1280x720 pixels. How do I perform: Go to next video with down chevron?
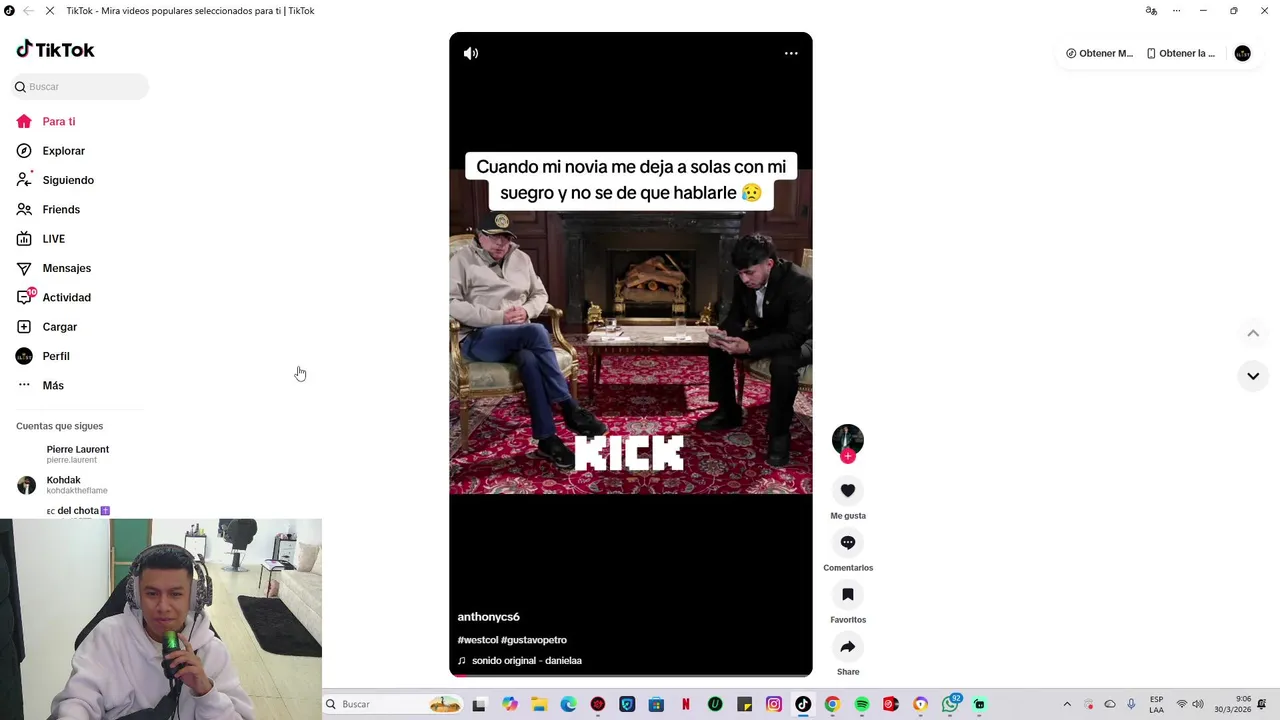[x=1253, y=376]
